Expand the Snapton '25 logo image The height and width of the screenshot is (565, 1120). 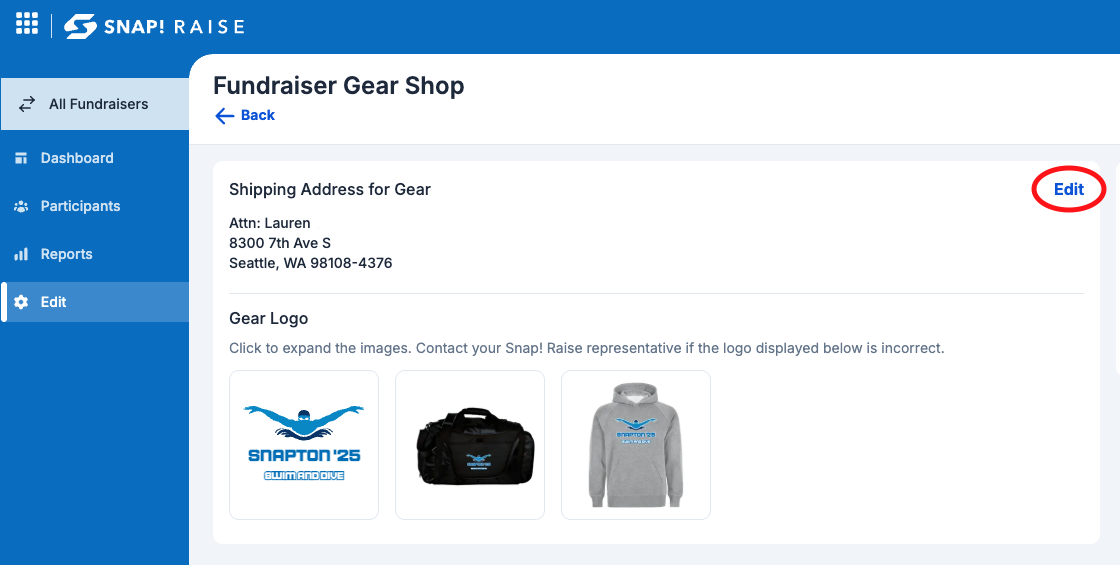point(304,445)
